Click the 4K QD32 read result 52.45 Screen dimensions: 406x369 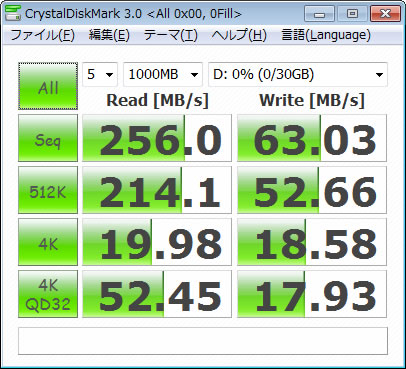[x=157, y=294]
